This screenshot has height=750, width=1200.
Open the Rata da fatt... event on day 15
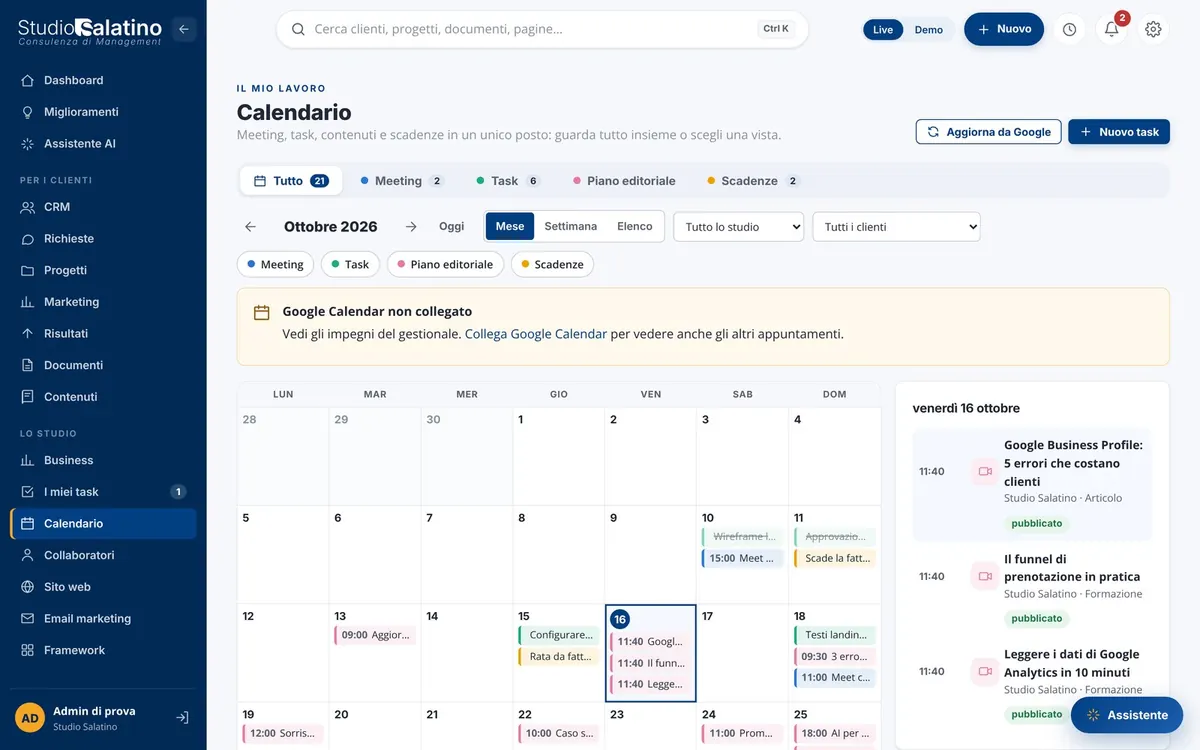click(559, 657)
